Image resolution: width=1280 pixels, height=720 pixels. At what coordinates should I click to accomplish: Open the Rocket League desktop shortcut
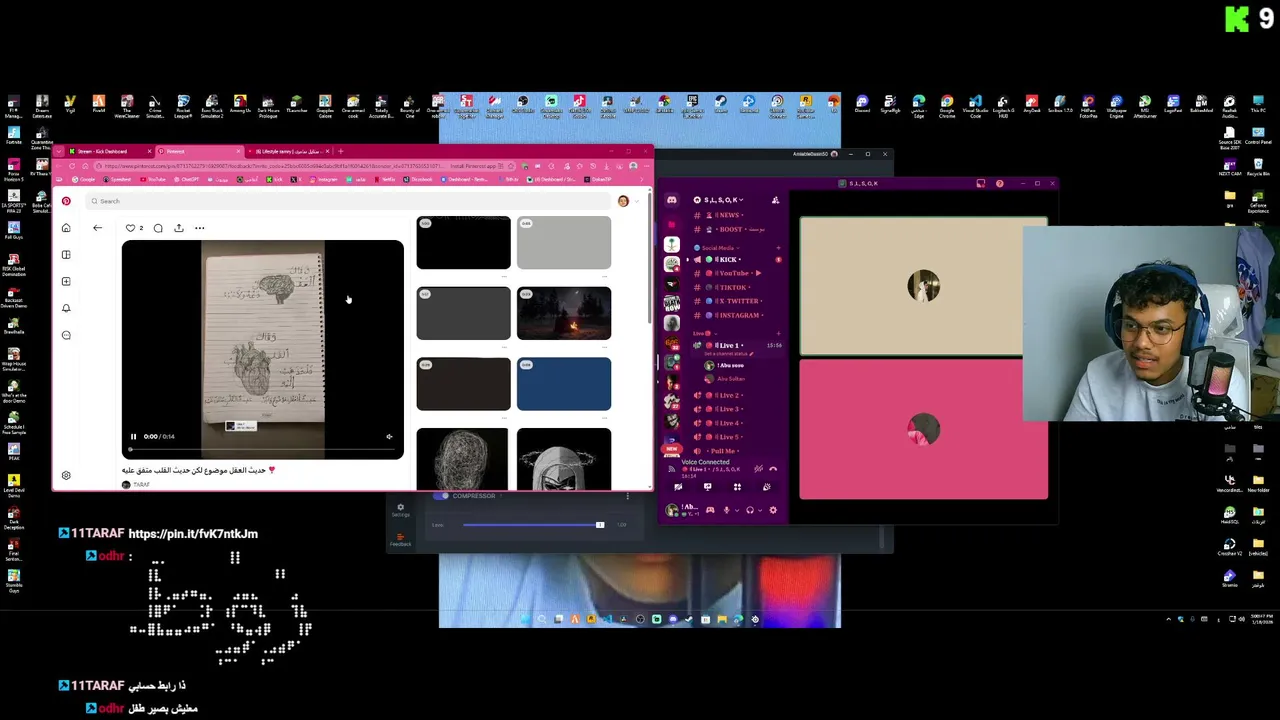(x=184, y=107)
